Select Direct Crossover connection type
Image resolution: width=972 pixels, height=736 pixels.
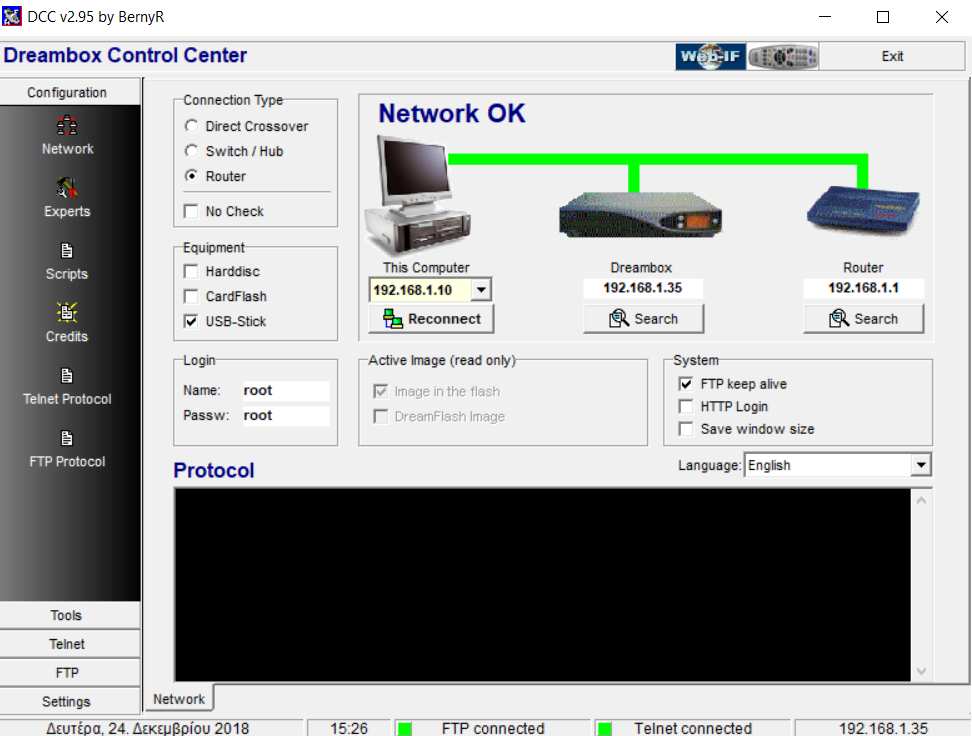pos(192,126)
